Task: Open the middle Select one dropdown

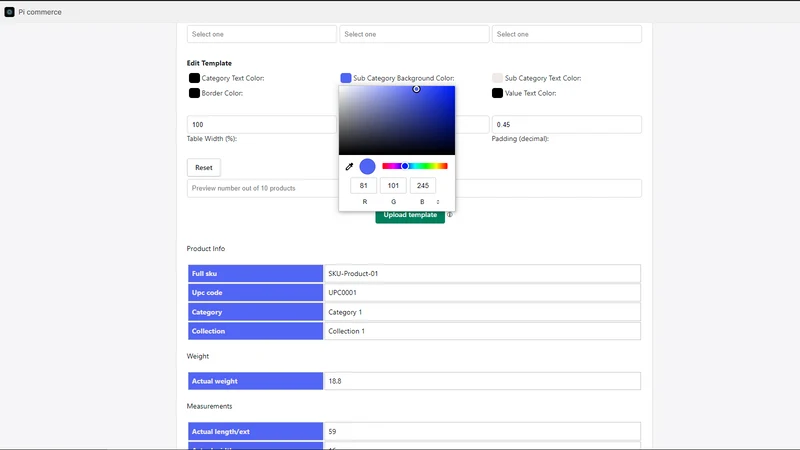Action: pos(414,34)
